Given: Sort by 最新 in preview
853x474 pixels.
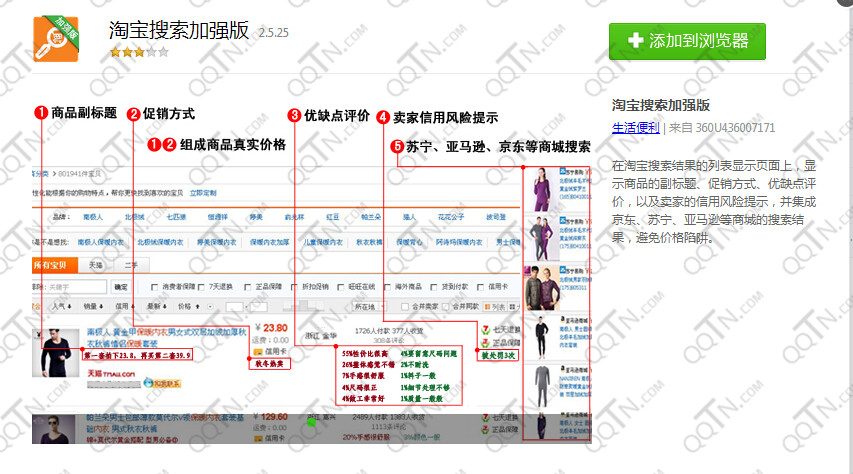Looking at the screenshot, I should coord(157,306).
